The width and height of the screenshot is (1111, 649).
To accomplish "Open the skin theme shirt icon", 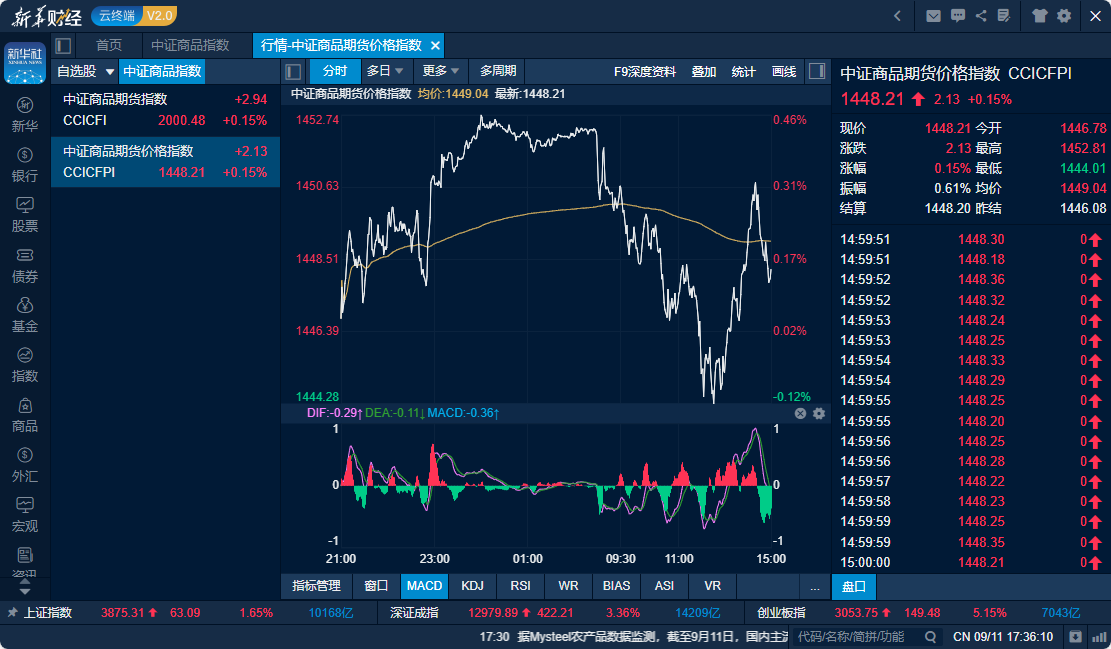I will [x=1040, y=16].
